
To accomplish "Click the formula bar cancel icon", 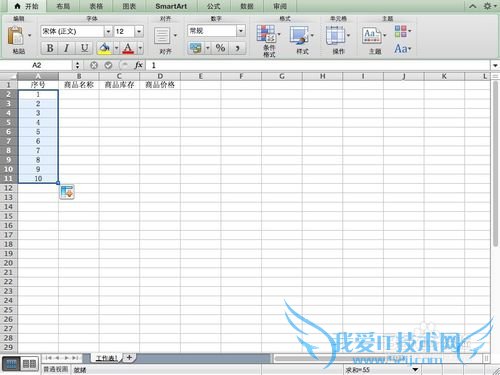I will tap(94, 65).
